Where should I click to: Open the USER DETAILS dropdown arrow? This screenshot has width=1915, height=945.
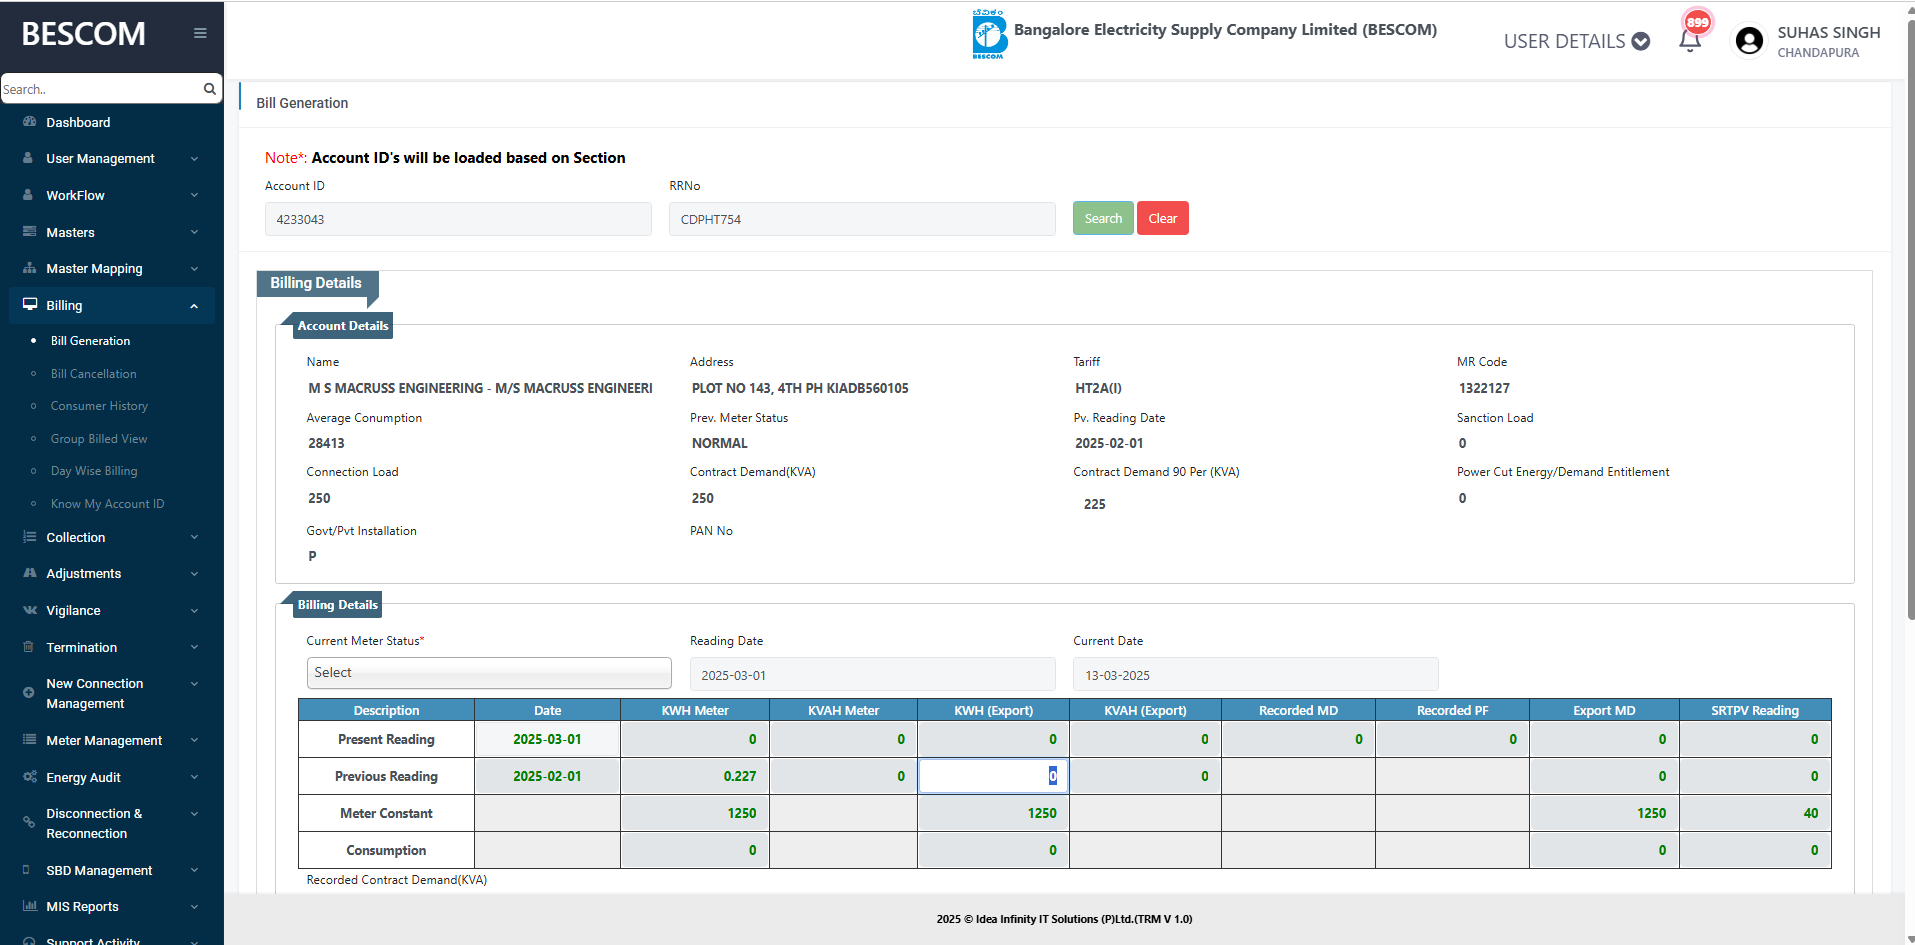pos(1641,41)
